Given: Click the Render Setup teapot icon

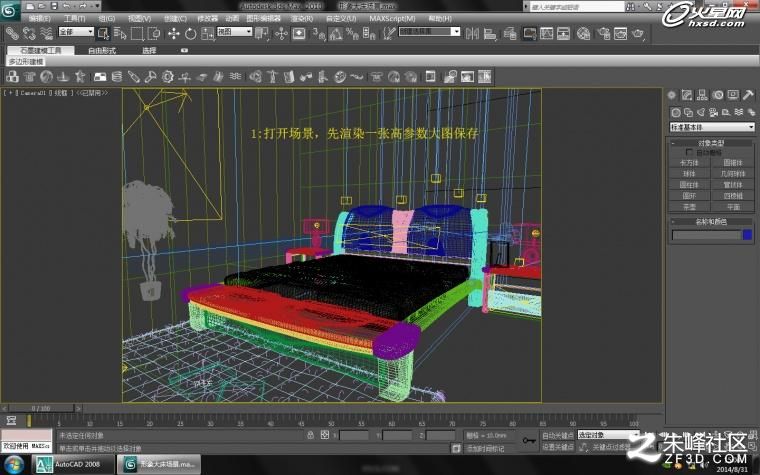Looking at the screenshot, I should click(x=603, y=33).
